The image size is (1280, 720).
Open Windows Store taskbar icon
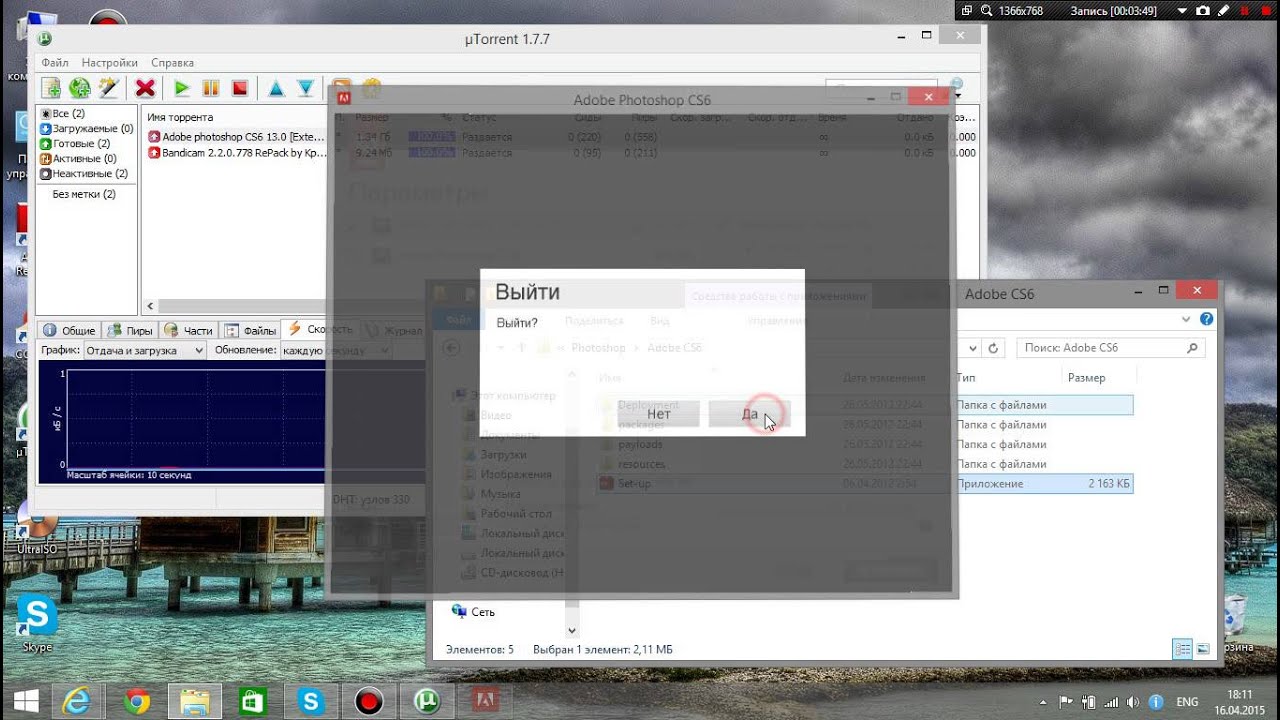coord(253,701)
